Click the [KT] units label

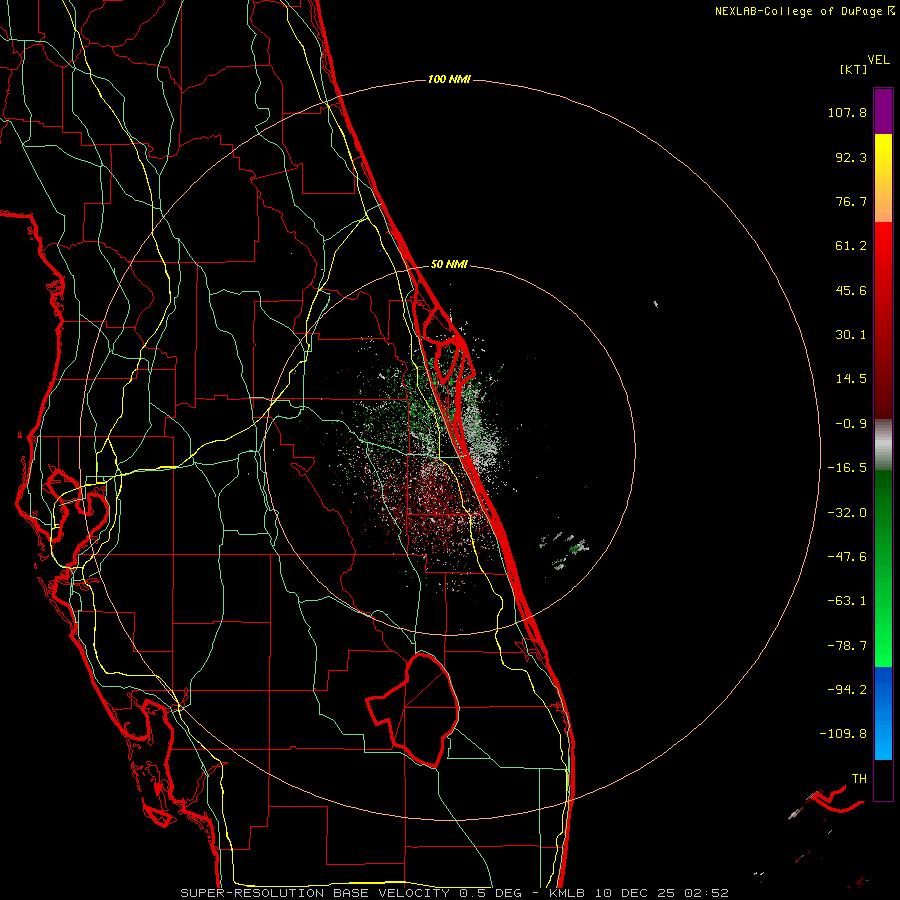[x=853, y=69]
